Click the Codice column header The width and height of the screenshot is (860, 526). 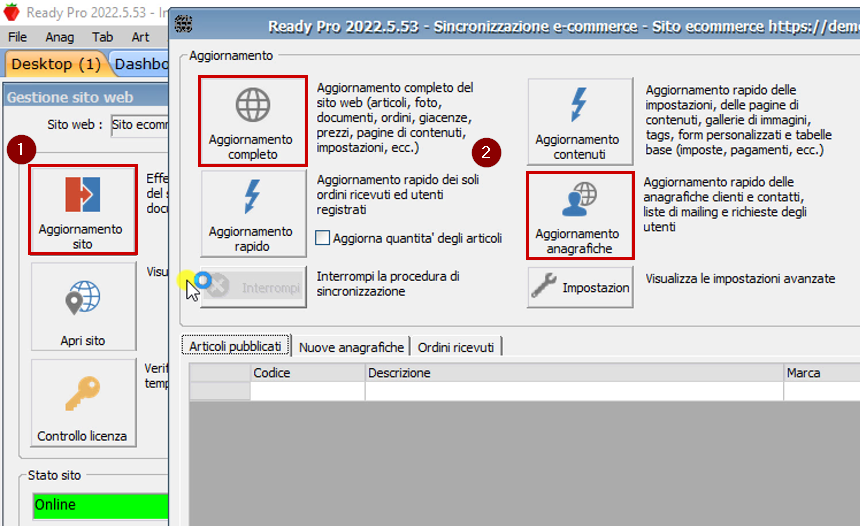(x=308, y=373)
